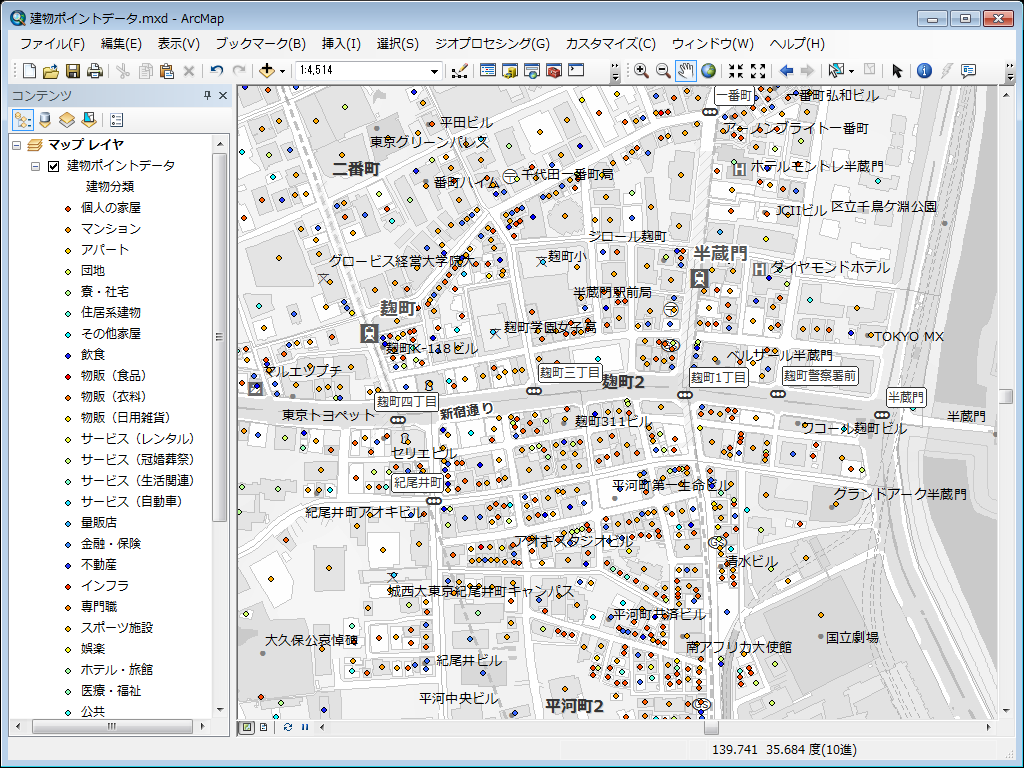Click Fixed Zoom Out arrows
The image size is (1024, 768).
coord(758,71)
